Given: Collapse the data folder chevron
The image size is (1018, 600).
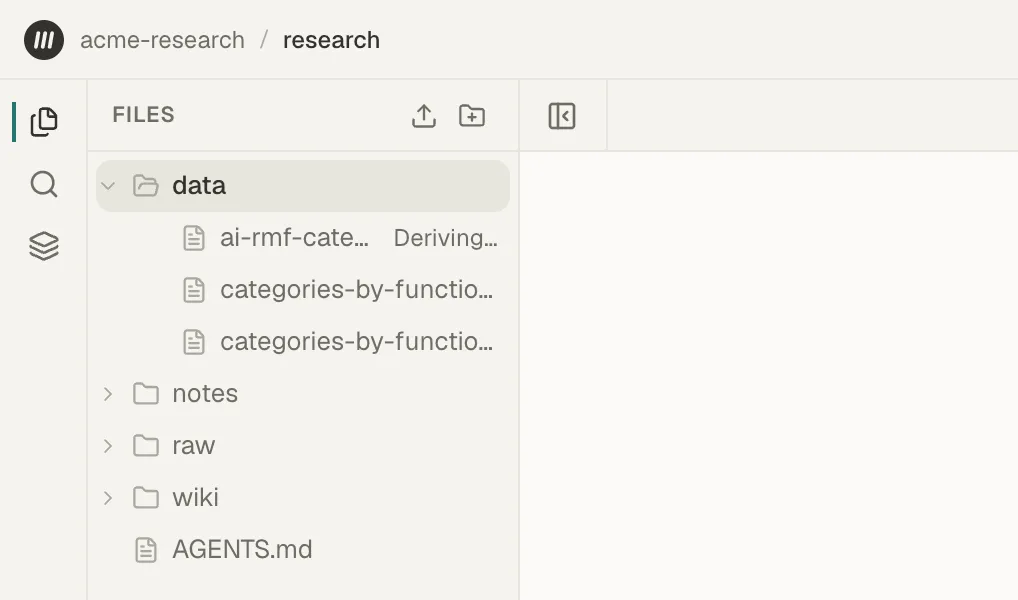Looking at the screenshot, I should [x=108, y=186].
